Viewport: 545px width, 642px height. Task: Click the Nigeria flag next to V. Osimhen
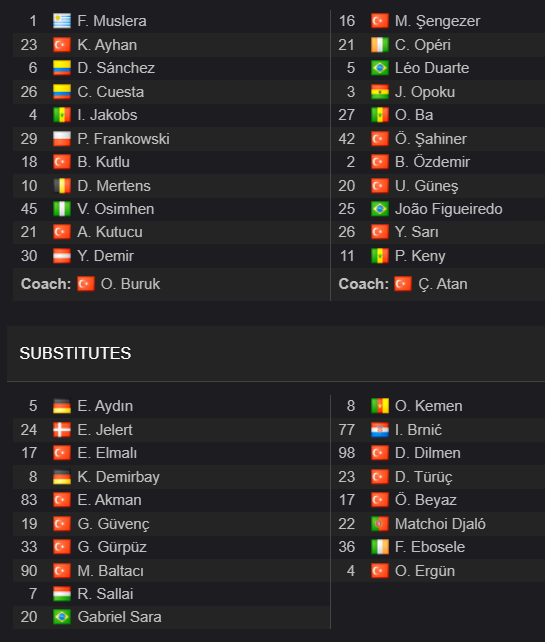(x=62, y=209)
